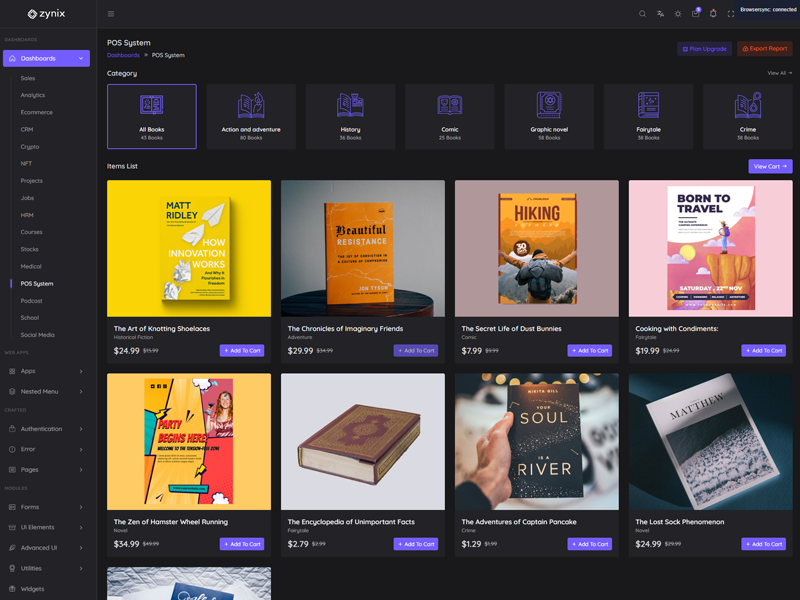The height and width of the screenshot is (600, 800).
Task: Go to Analytics dashboard in sidebar
Action: coord(33,95)
